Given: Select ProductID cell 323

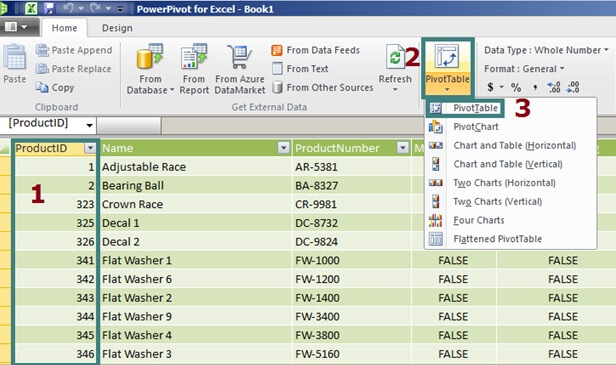Looking at the screenshot, I should [x=55, y=204].
